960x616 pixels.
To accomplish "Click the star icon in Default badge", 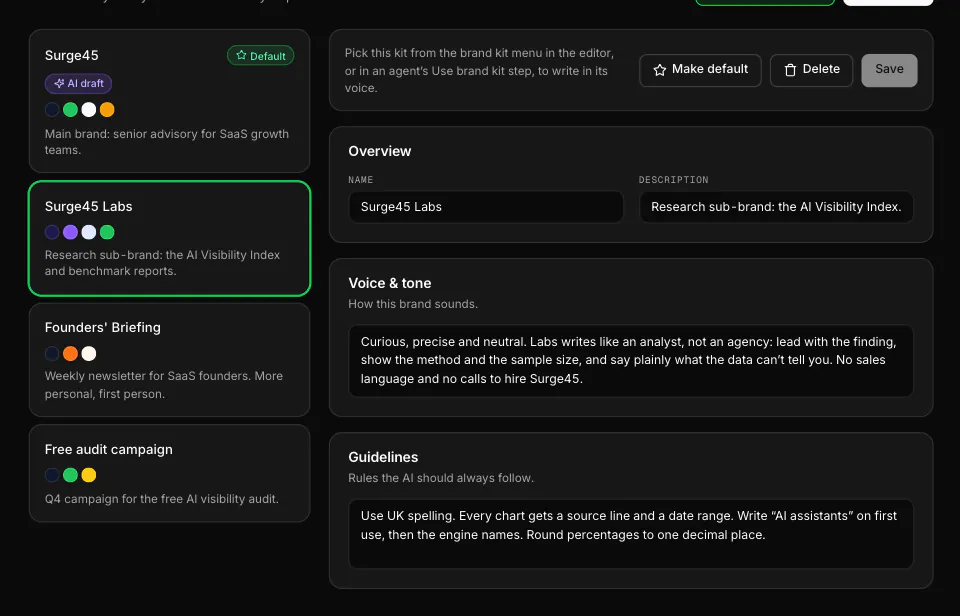I will [x=241, y=55].
